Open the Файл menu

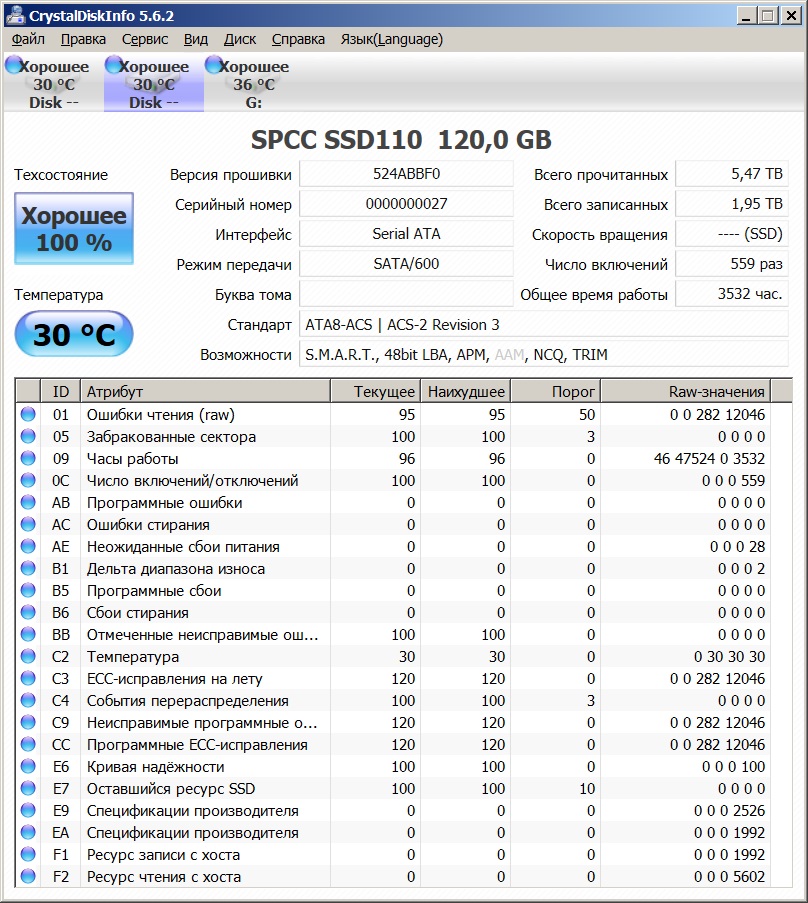pyautogui.click(x=28, y=39)
